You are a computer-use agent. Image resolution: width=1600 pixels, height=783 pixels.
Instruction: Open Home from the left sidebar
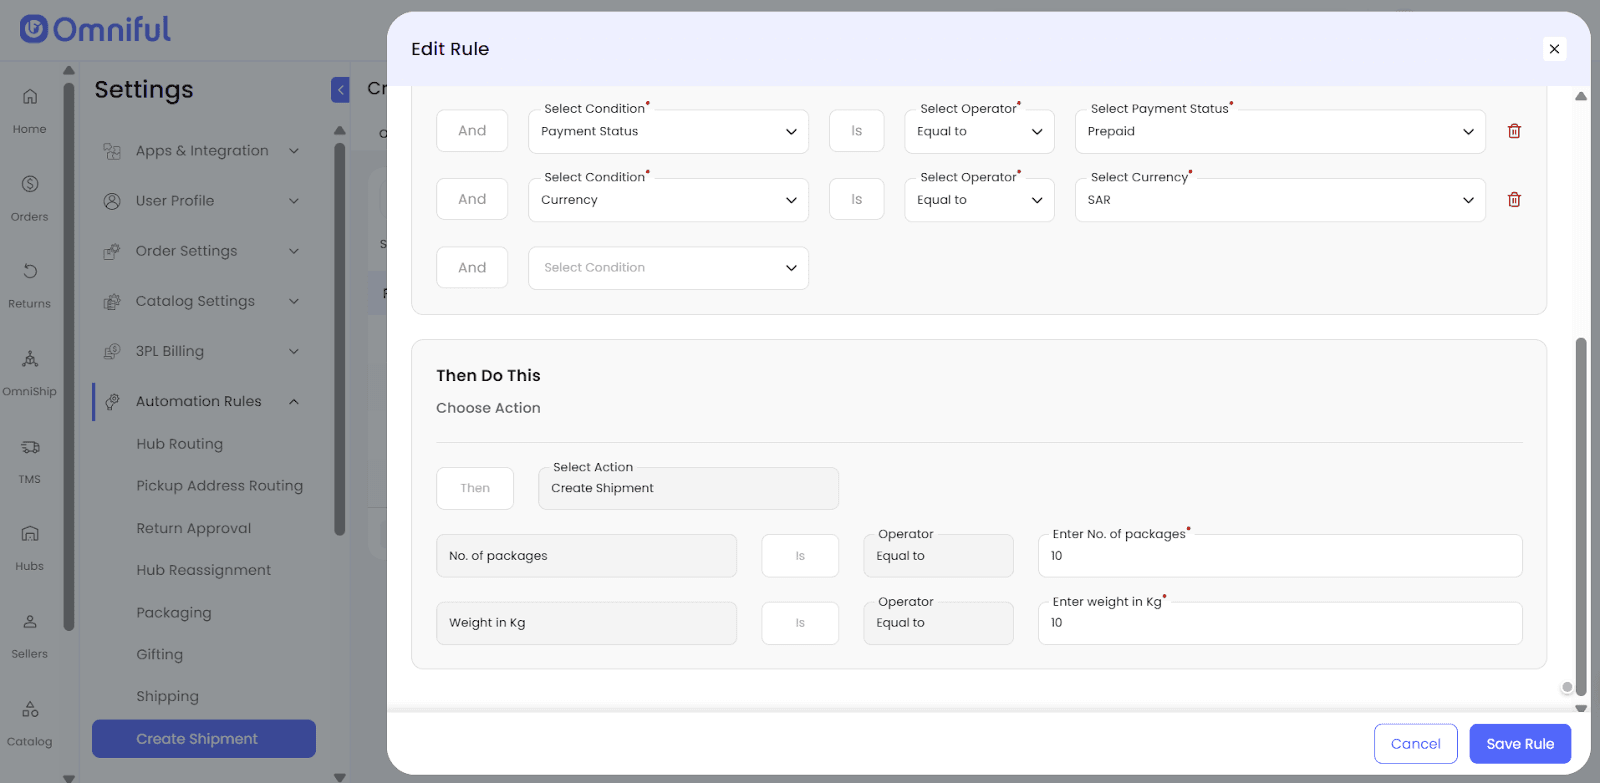coord(30,109)
